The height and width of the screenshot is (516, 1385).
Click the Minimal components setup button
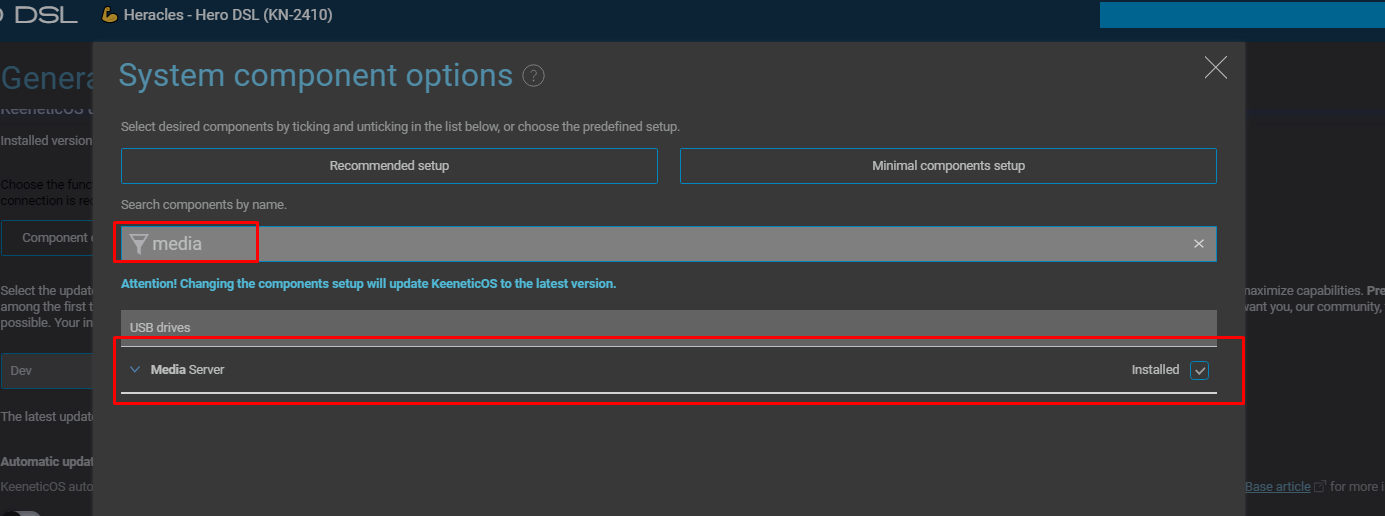(948, 166)
